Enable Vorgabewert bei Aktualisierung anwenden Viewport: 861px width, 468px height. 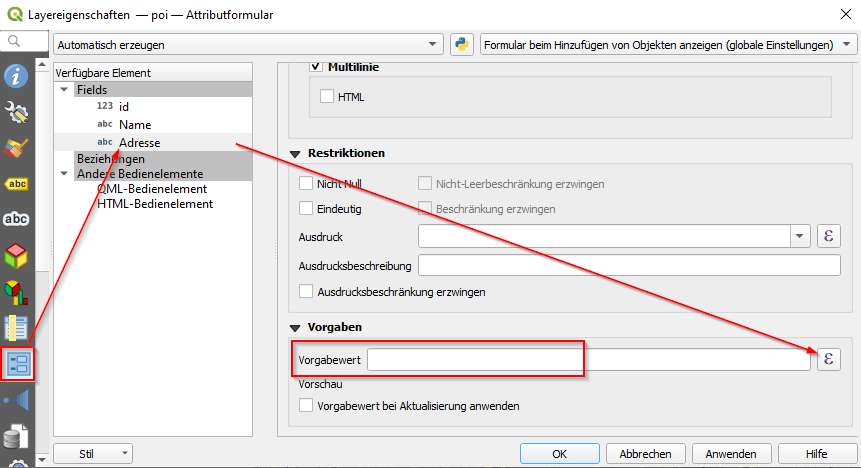[306, 406]
